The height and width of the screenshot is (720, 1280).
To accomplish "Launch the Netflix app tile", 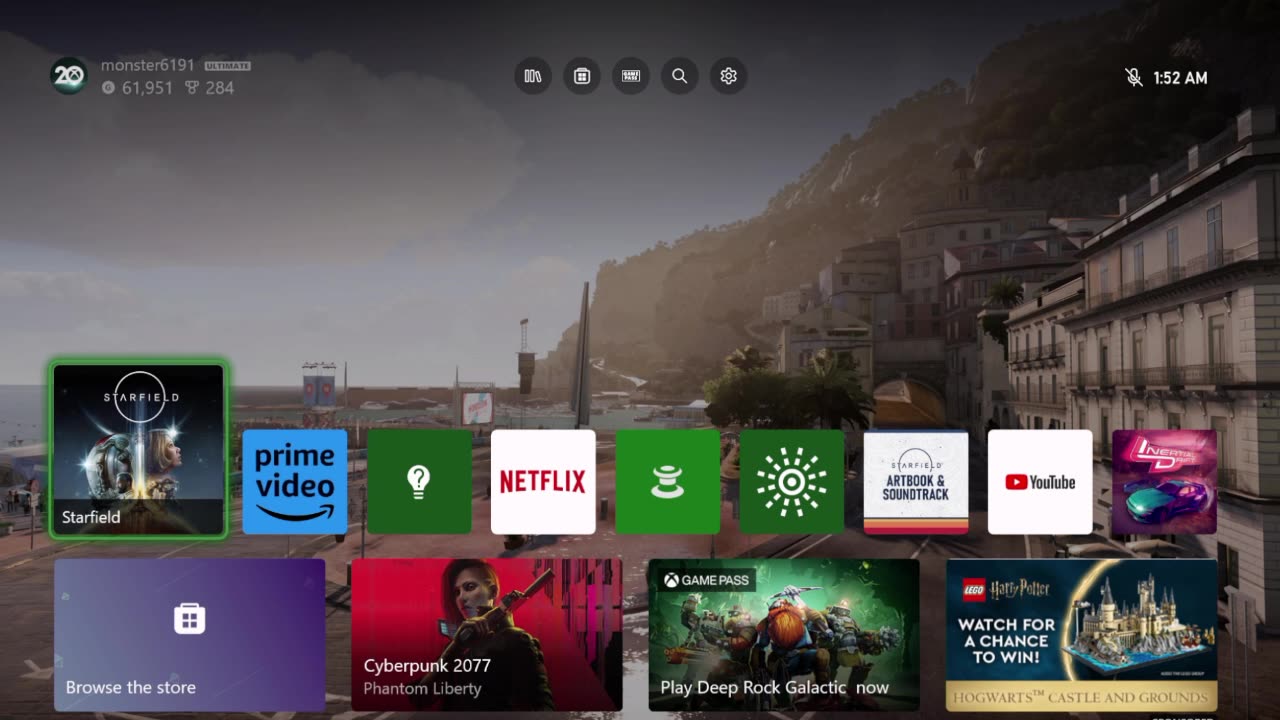I will coord(543,482).
